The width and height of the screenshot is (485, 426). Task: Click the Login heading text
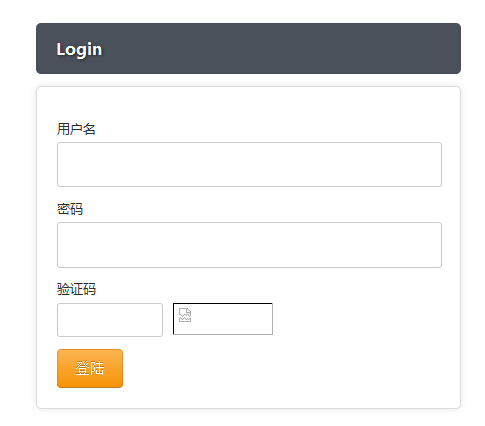click(x=79, y=49)
